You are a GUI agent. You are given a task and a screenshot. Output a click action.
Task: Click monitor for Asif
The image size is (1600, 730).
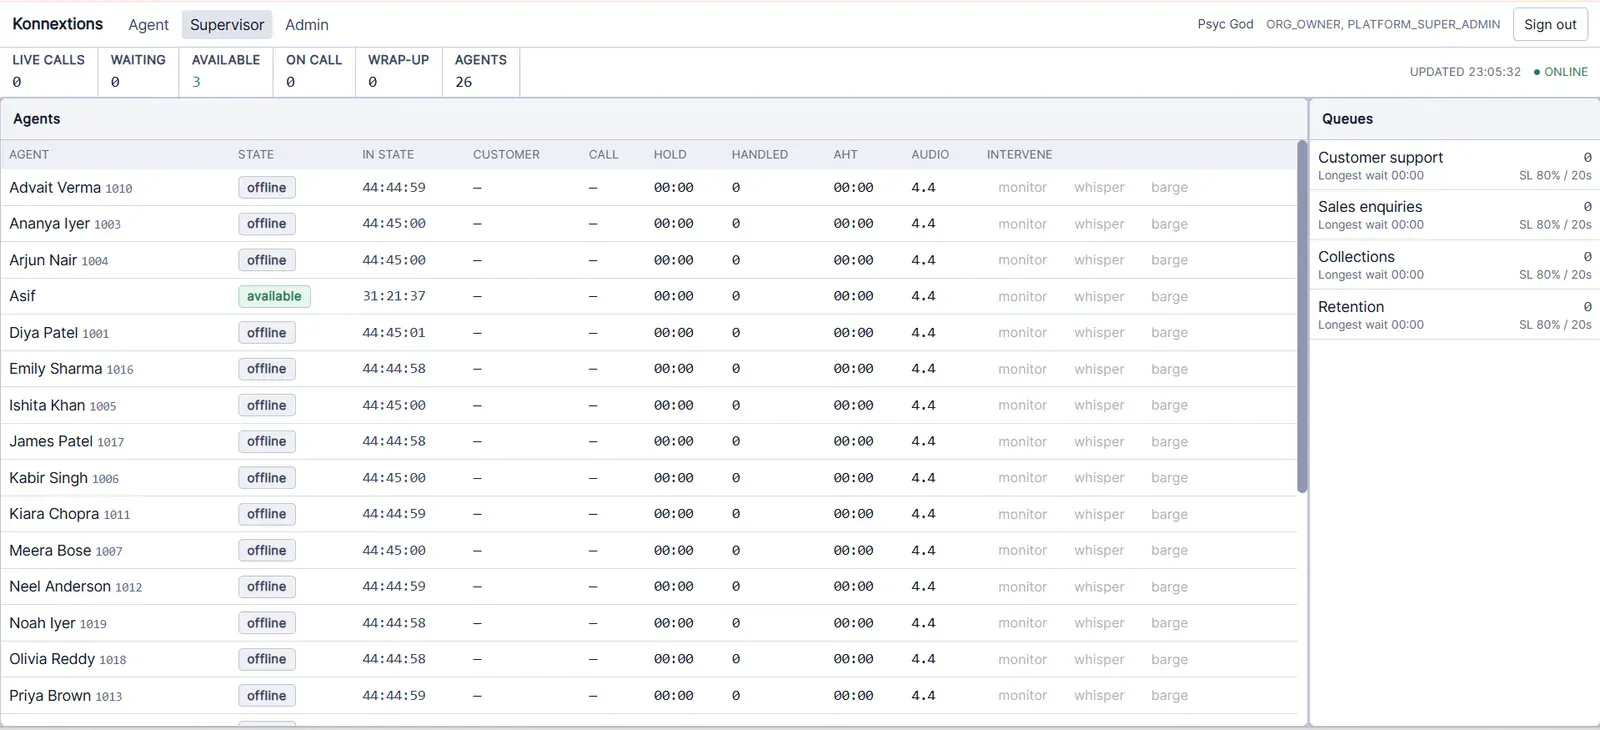pyautogui.click(x=1022, y=297)
